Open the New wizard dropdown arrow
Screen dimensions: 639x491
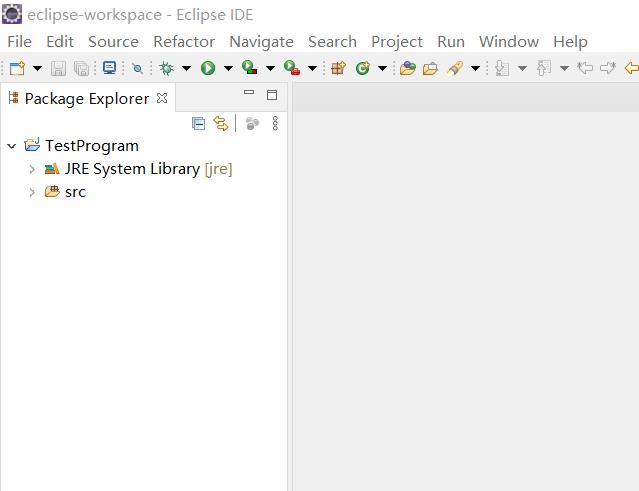37,68
